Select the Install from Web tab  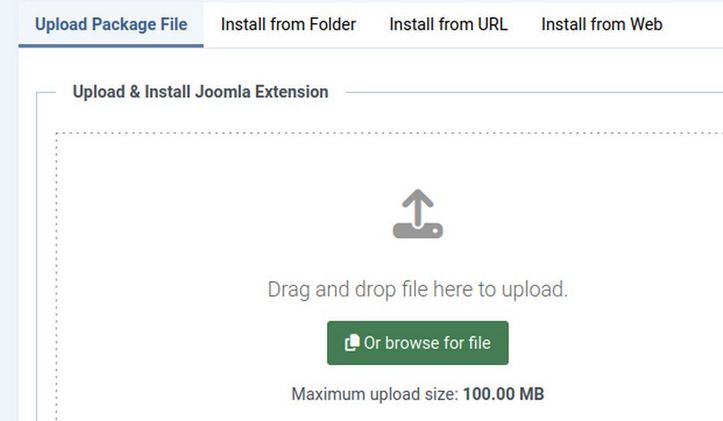(x=601, y=24)
